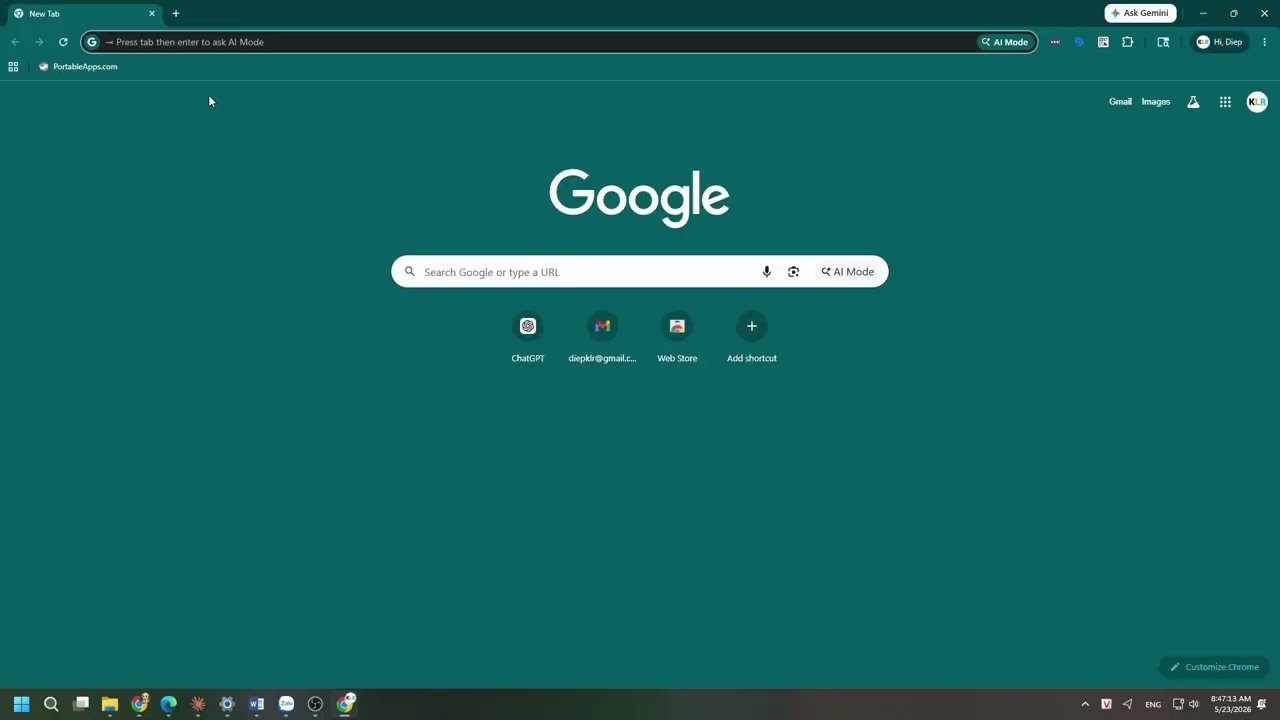Image resolution: width=1280 pixels, height=720 pixels.
Task: Open AI Mode from the address bar
Action: click(1005, 42)
